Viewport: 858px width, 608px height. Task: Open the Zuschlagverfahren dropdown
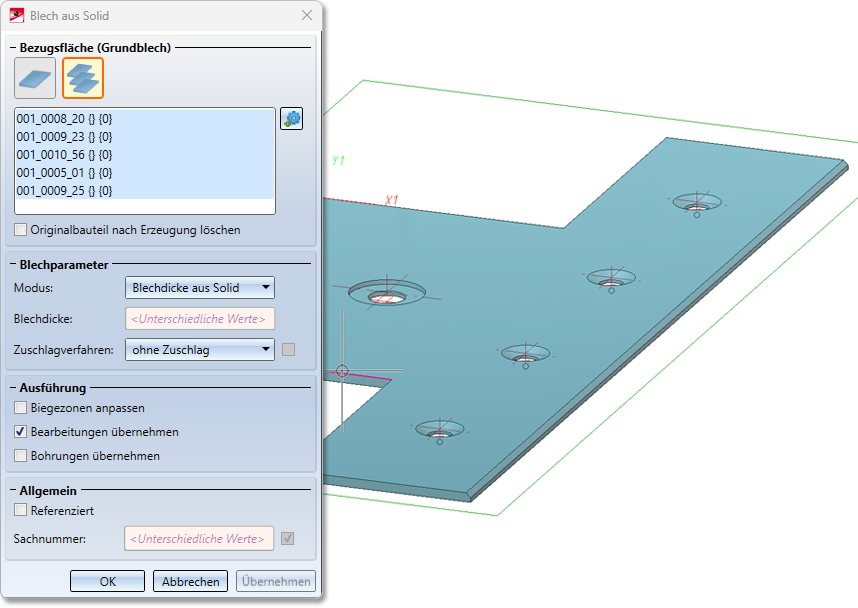(x=200, y=350)
